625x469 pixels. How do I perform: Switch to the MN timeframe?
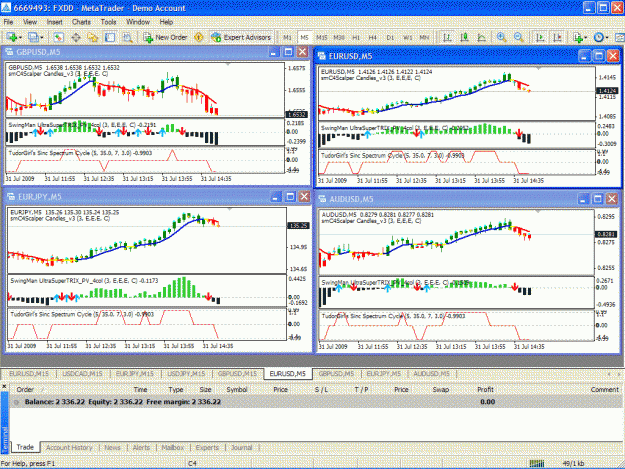pos(424,37)
